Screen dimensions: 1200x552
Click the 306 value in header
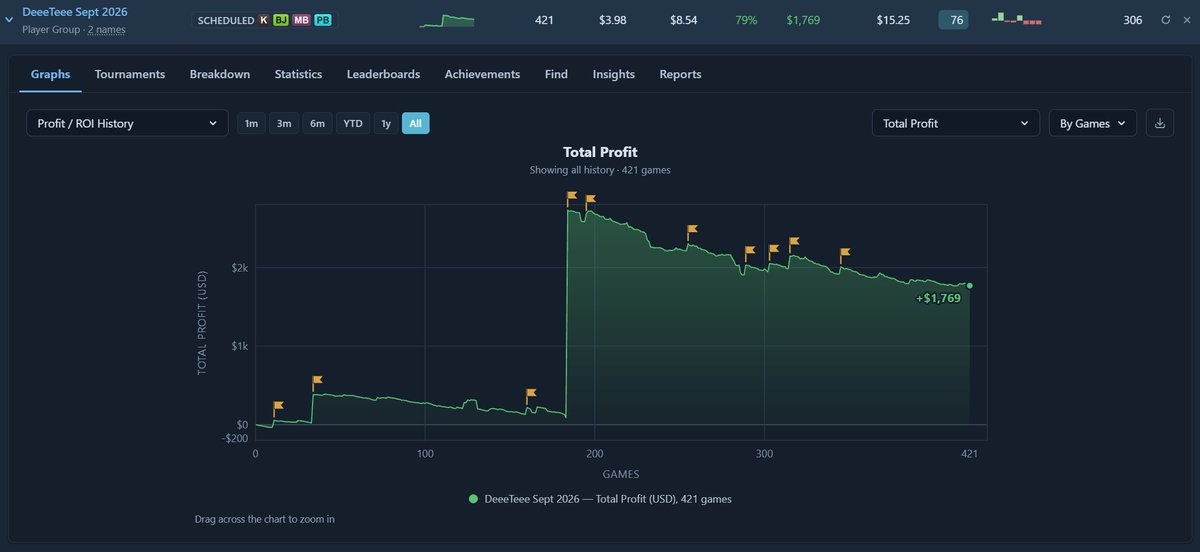point(1132,20)
